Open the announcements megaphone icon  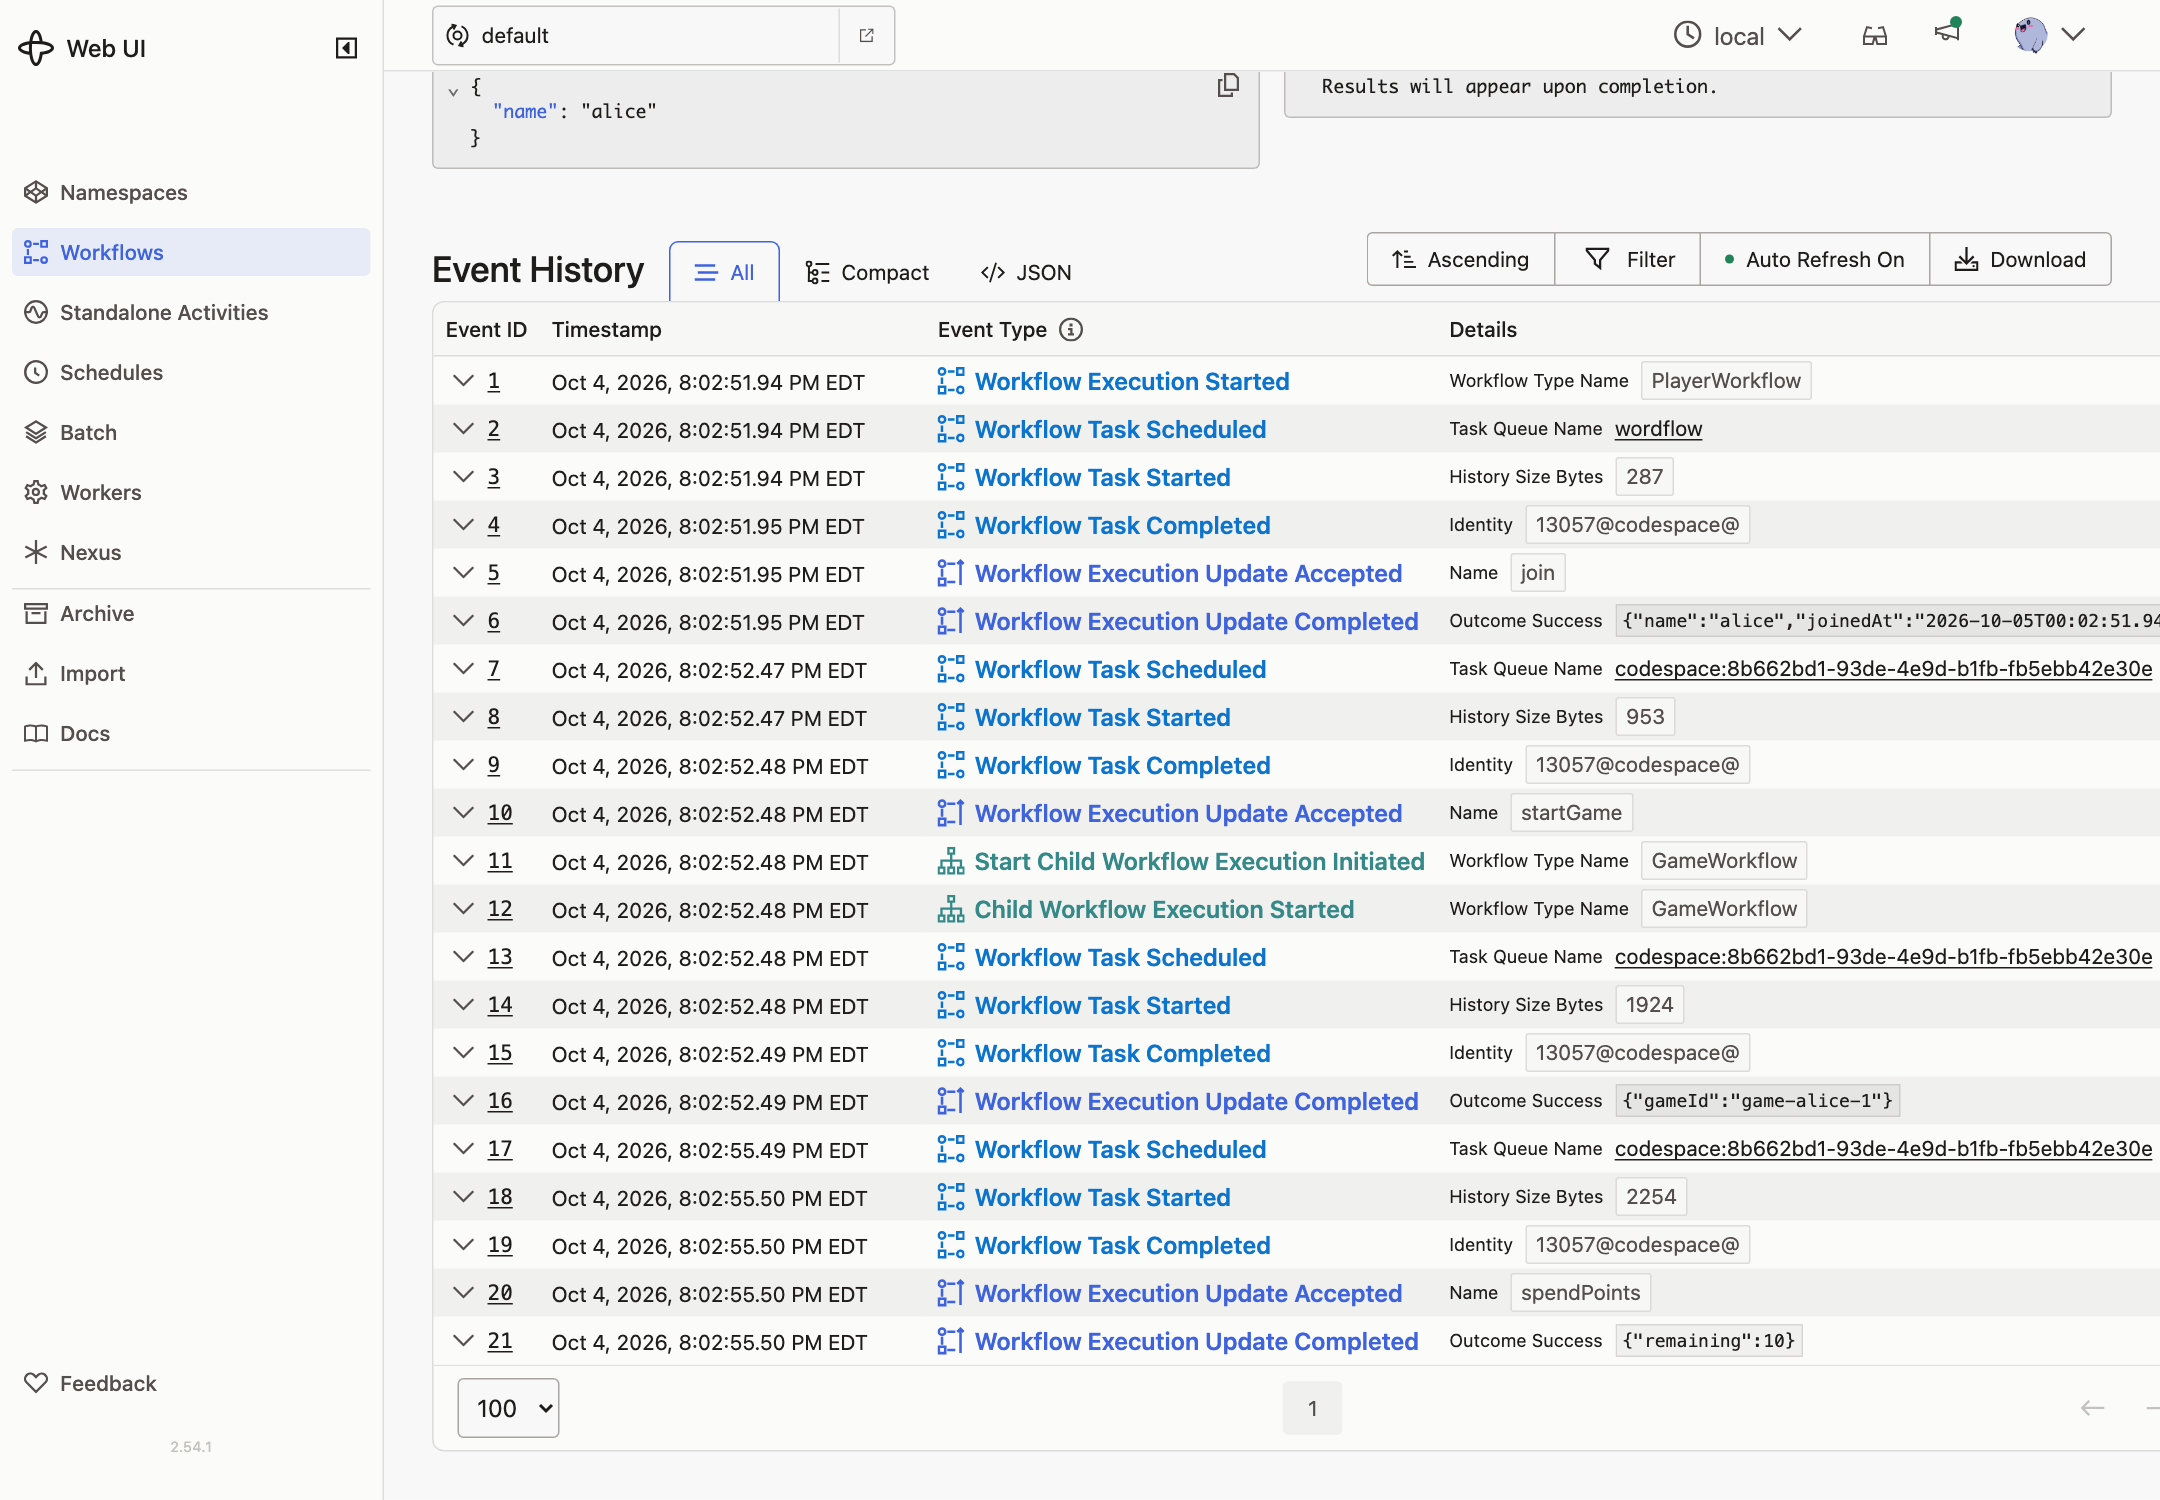coord(1947,32)
